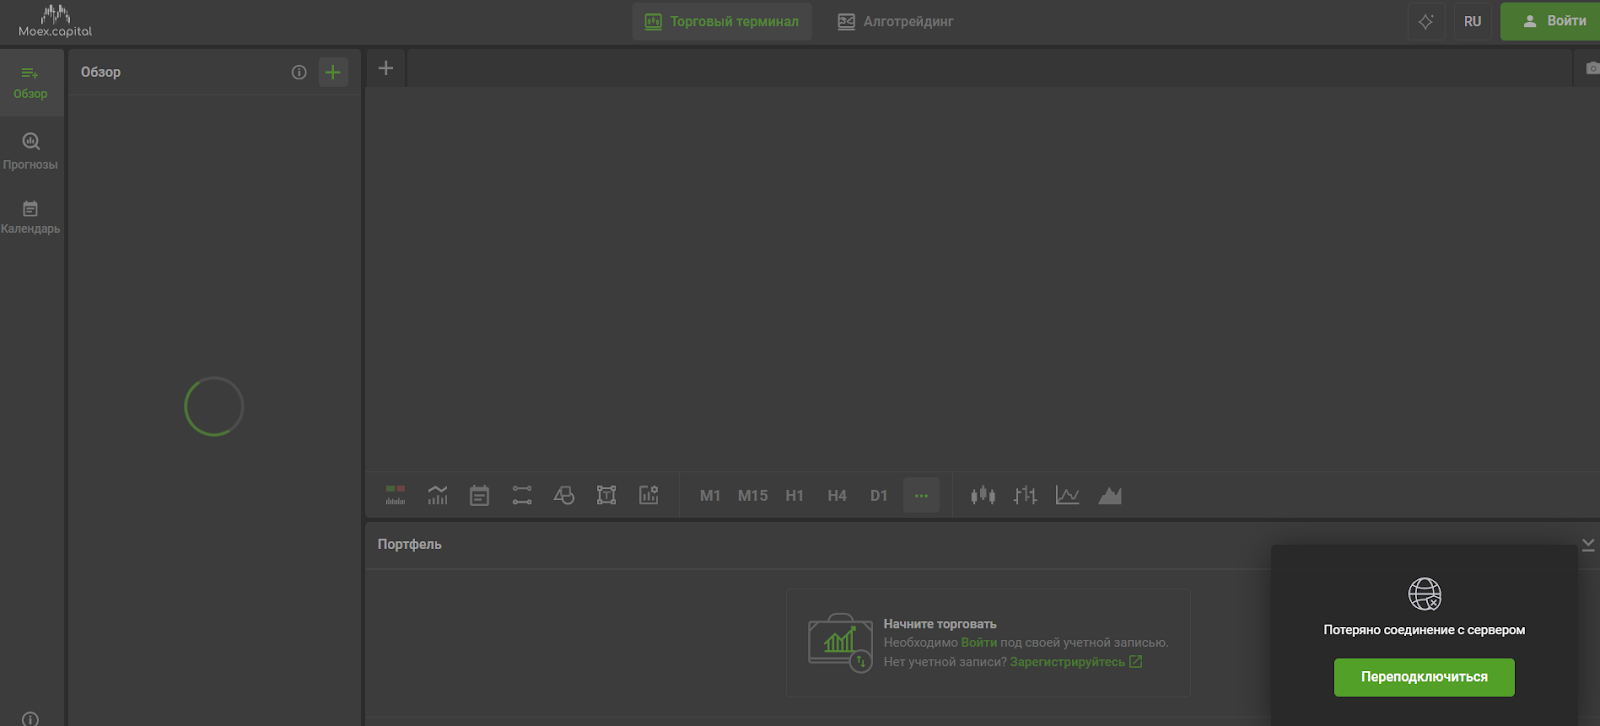Click the red-green volume panel icon
The height and width of the screenshot is (726, 1600).
(x=395, y=495)
